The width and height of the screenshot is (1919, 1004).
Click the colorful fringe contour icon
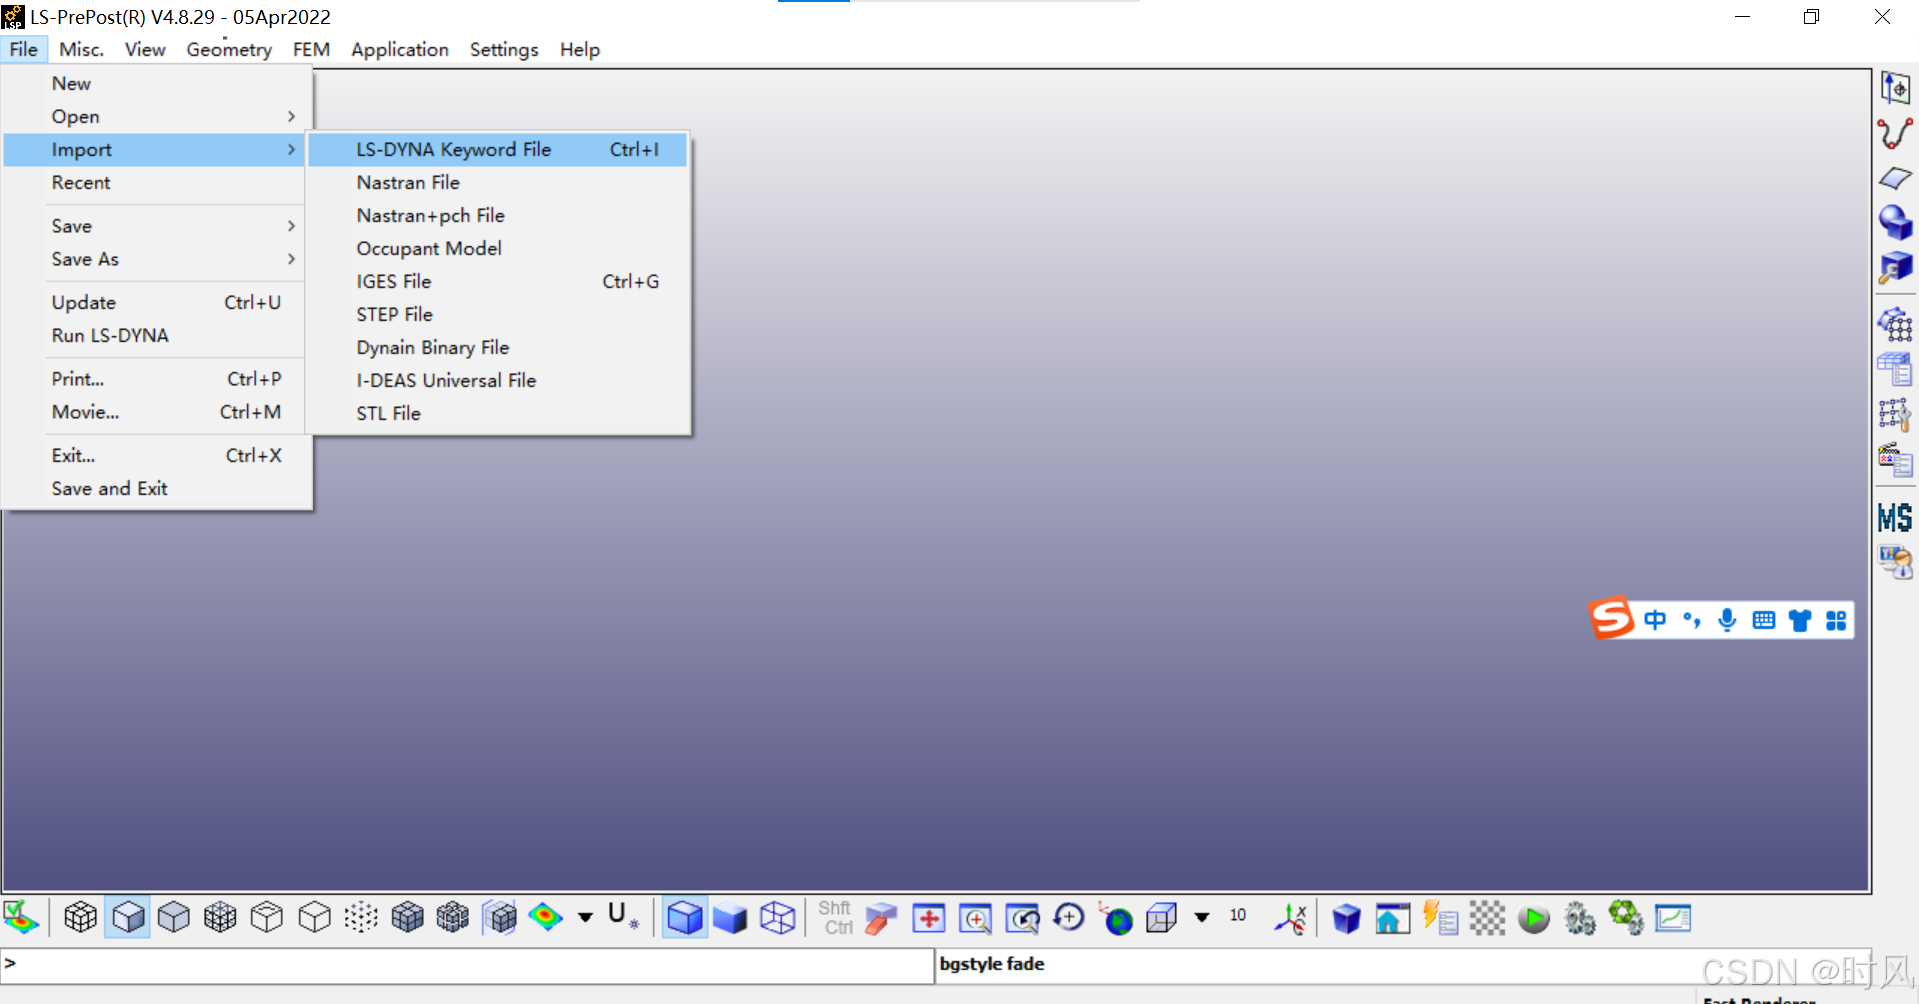[x=546, y=917]
